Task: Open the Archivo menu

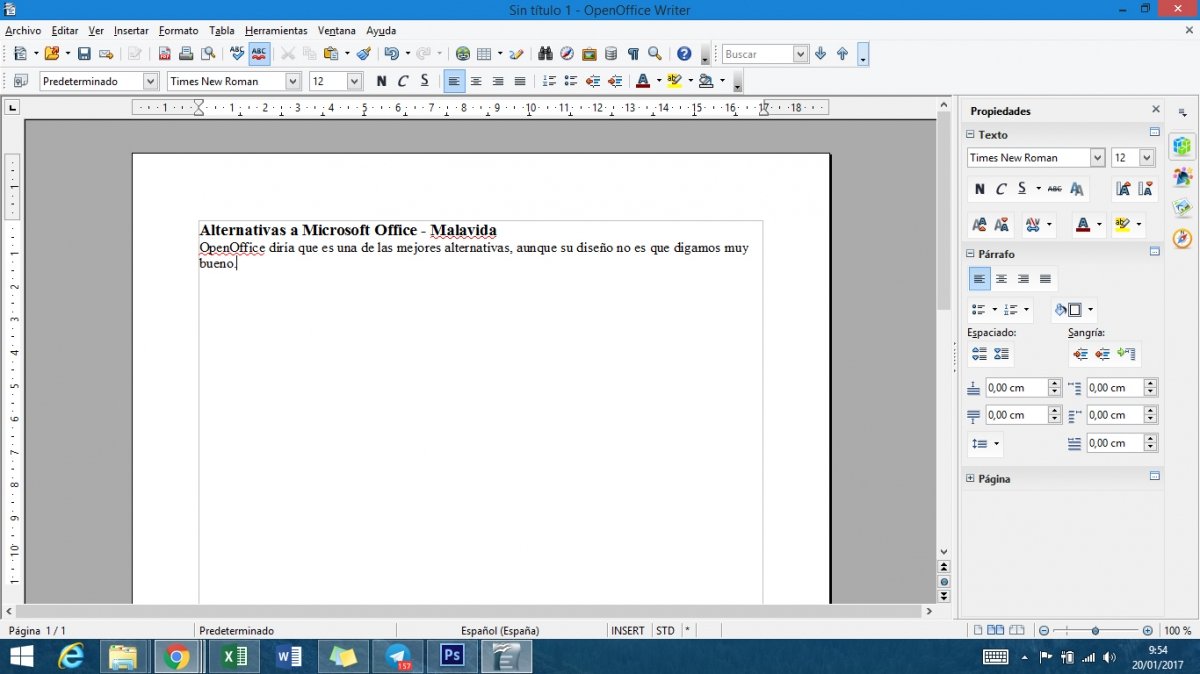Action: (23, 31)
